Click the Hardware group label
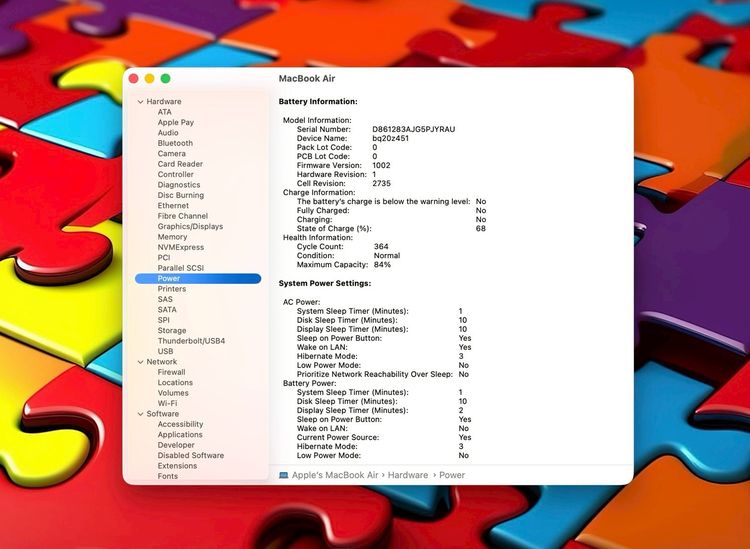750x549 pixels. [x=164, y=102]
